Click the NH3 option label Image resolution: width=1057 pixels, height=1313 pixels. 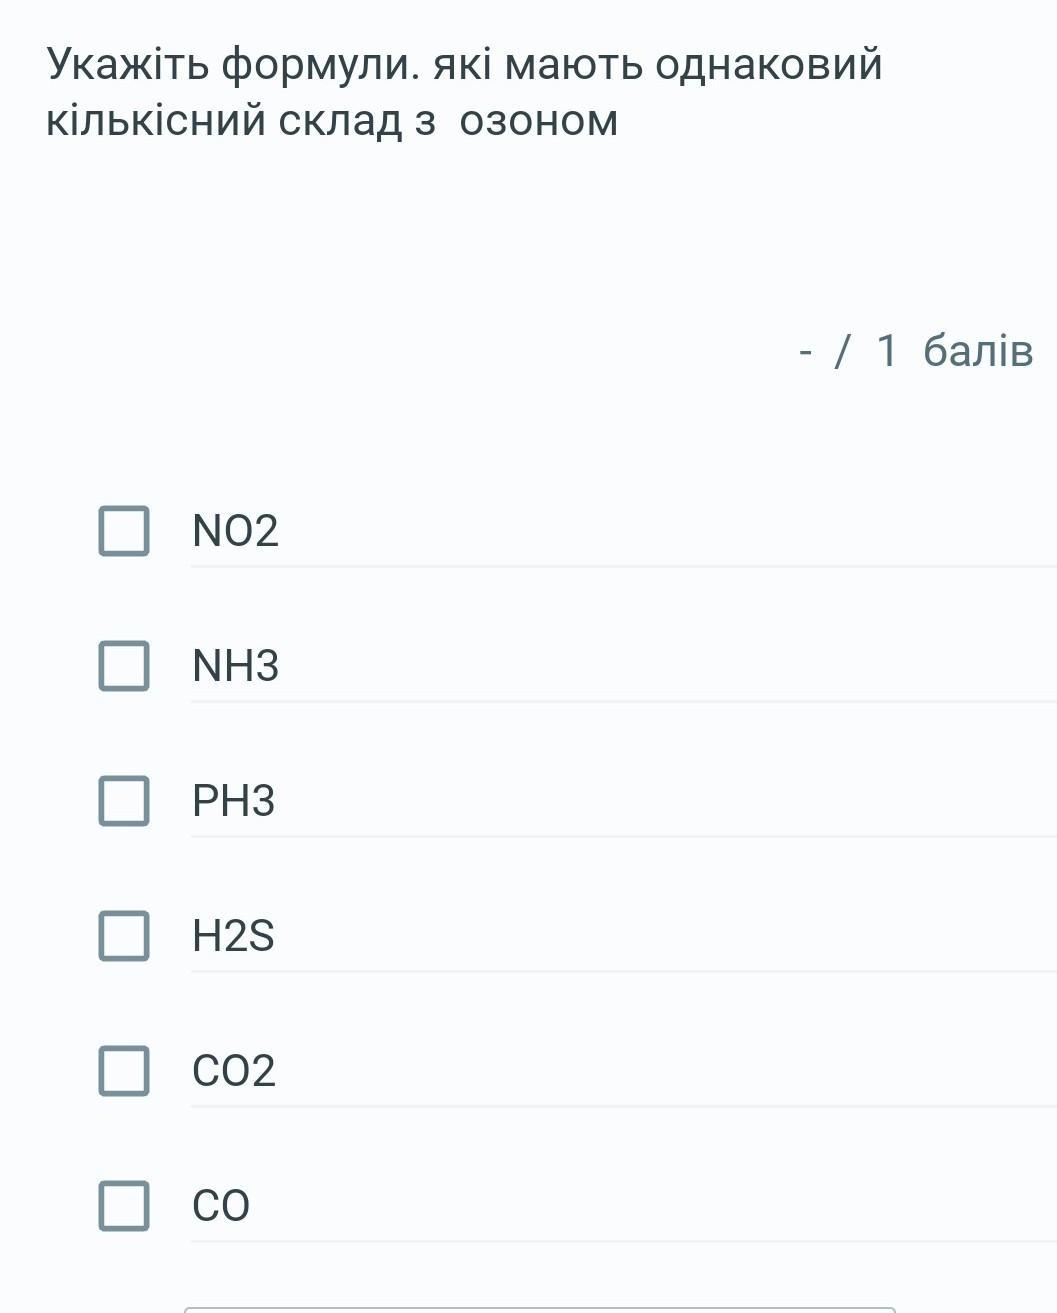tap(235, 666)
